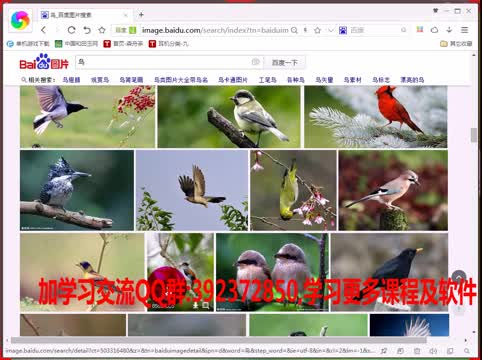Open the hamburger main menu icon
Viewport: 482px width, 360px height.
[x=464, y=30]
